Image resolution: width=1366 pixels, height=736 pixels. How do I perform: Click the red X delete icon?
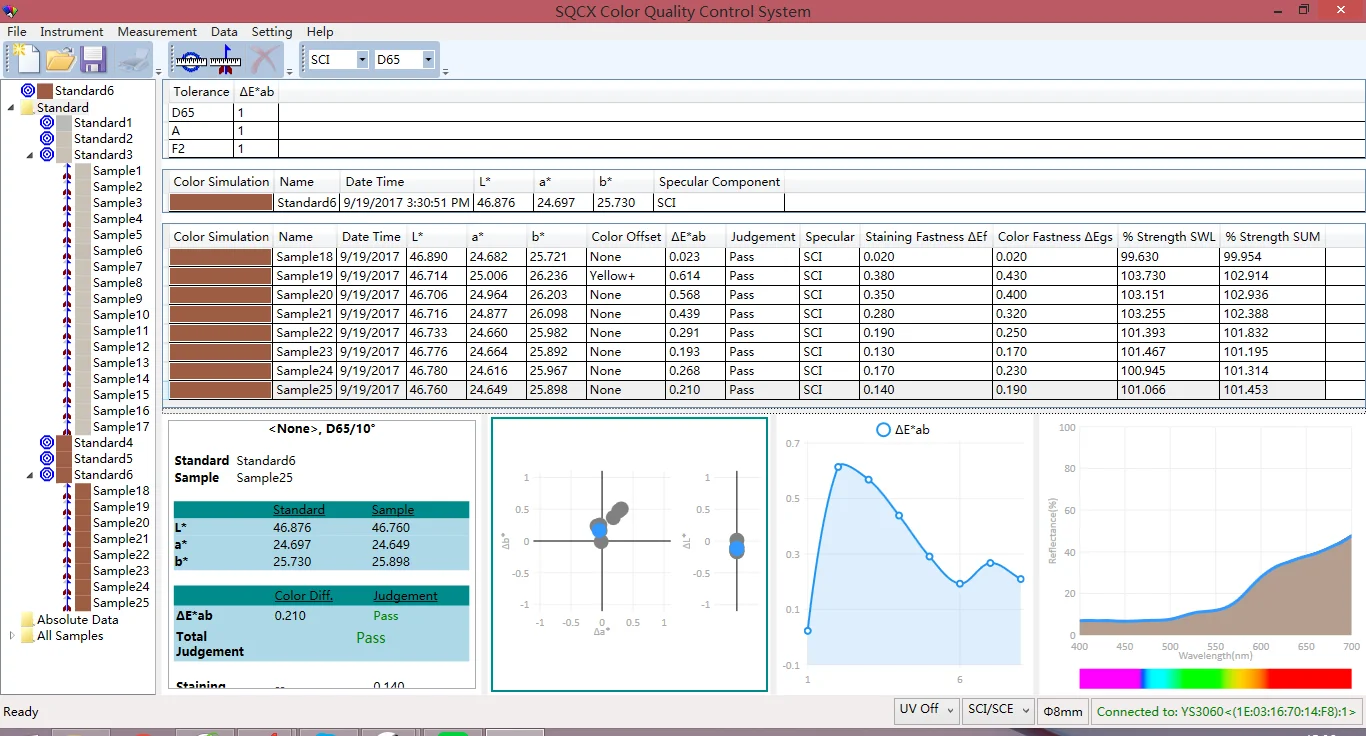point(263,60)
